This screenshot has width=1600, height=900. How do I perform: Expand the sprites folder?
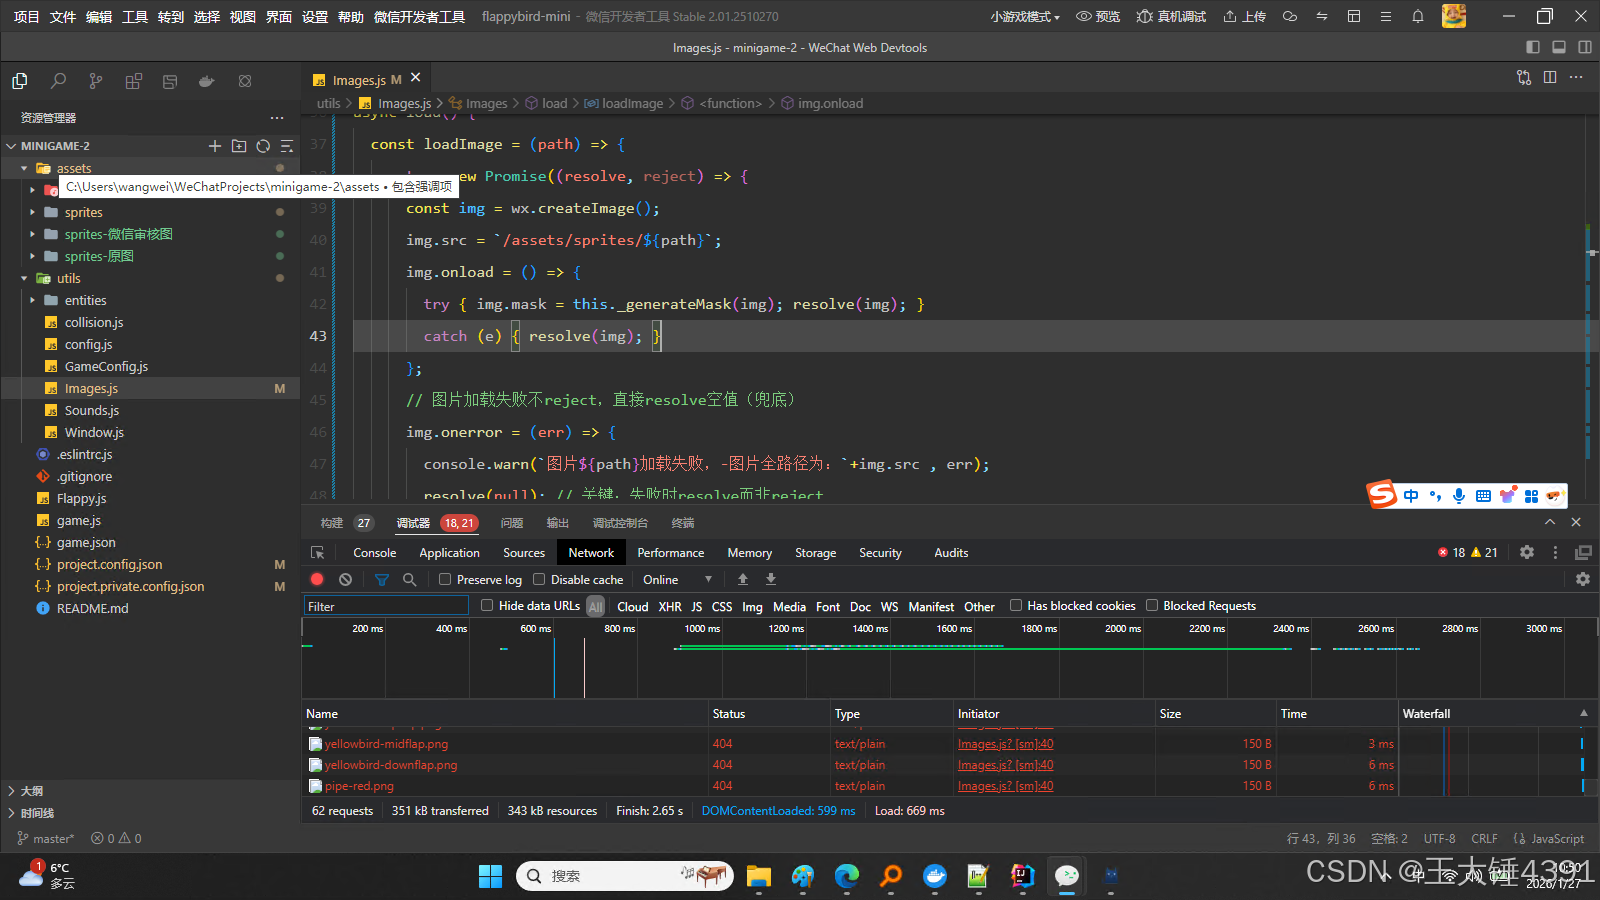(32, 212)
